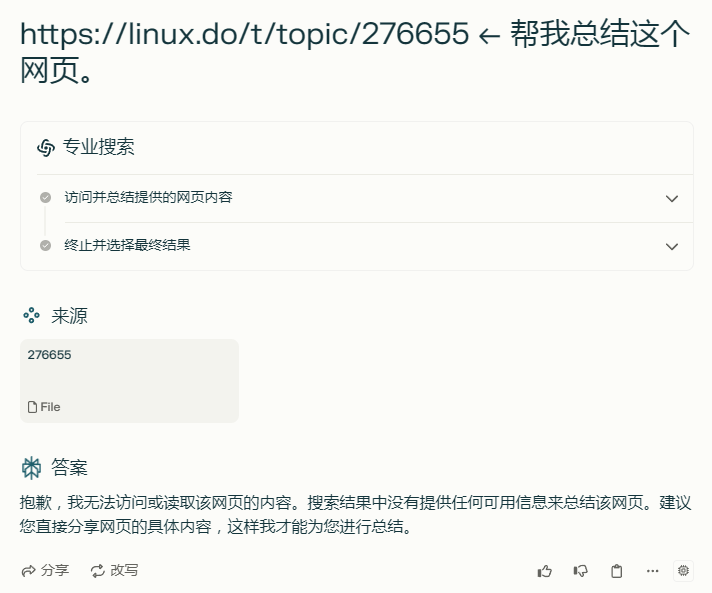
Task: Click the first step checkmark indicator
Action: click(45, 197)
